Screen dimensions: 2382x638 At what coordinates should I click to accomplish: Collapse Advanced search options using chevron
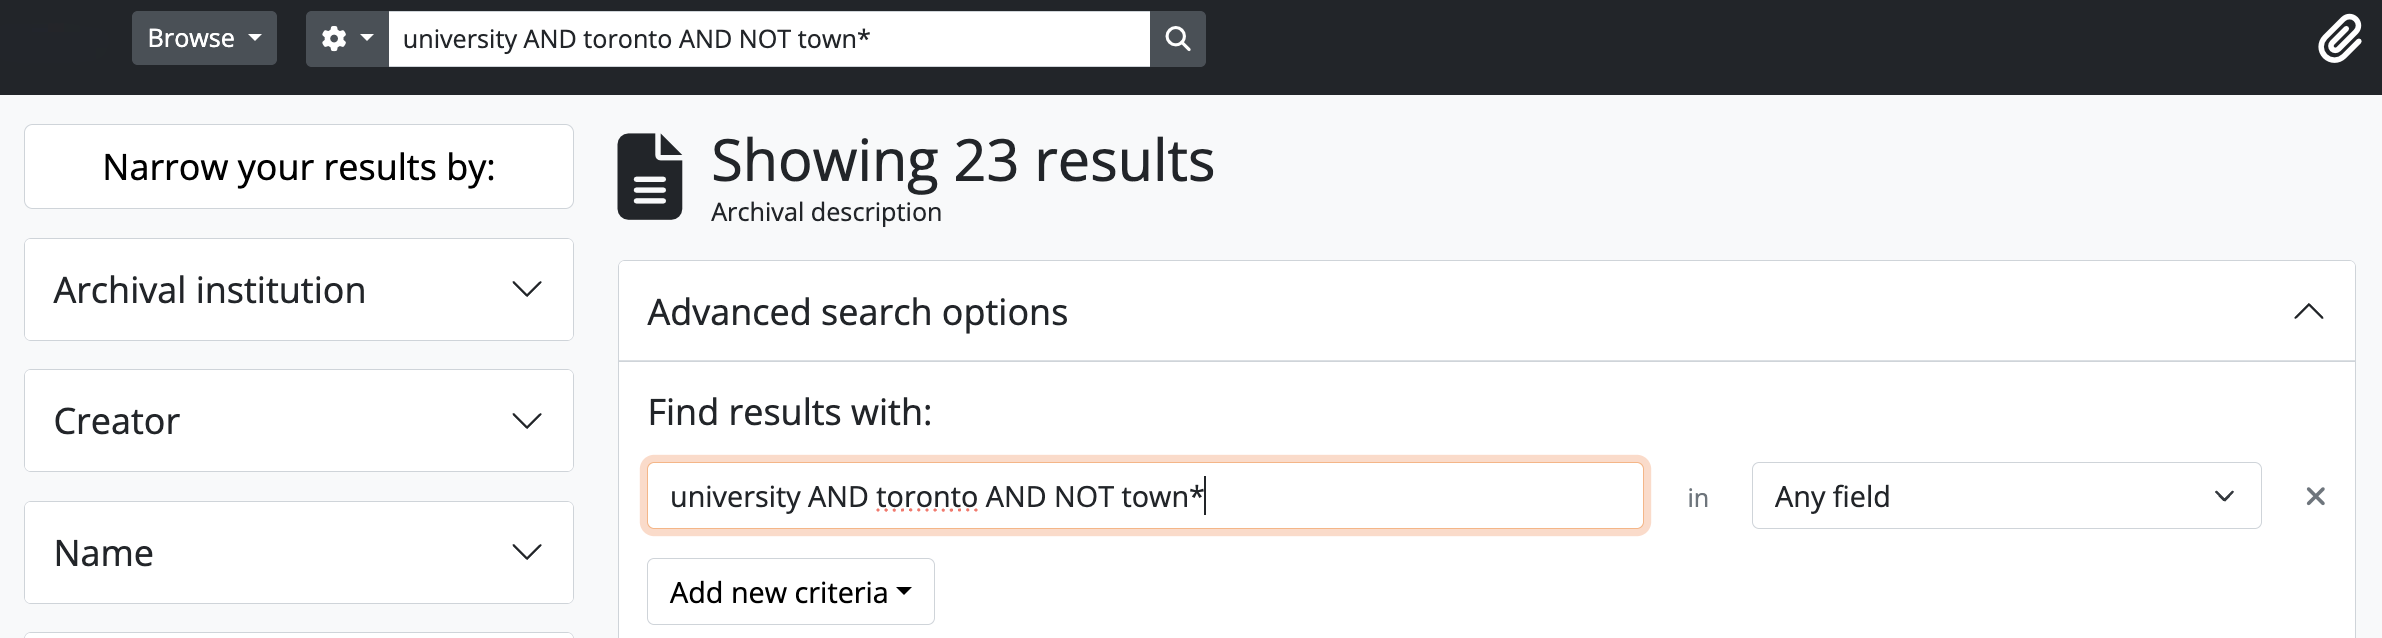[x=2308, y=312]
